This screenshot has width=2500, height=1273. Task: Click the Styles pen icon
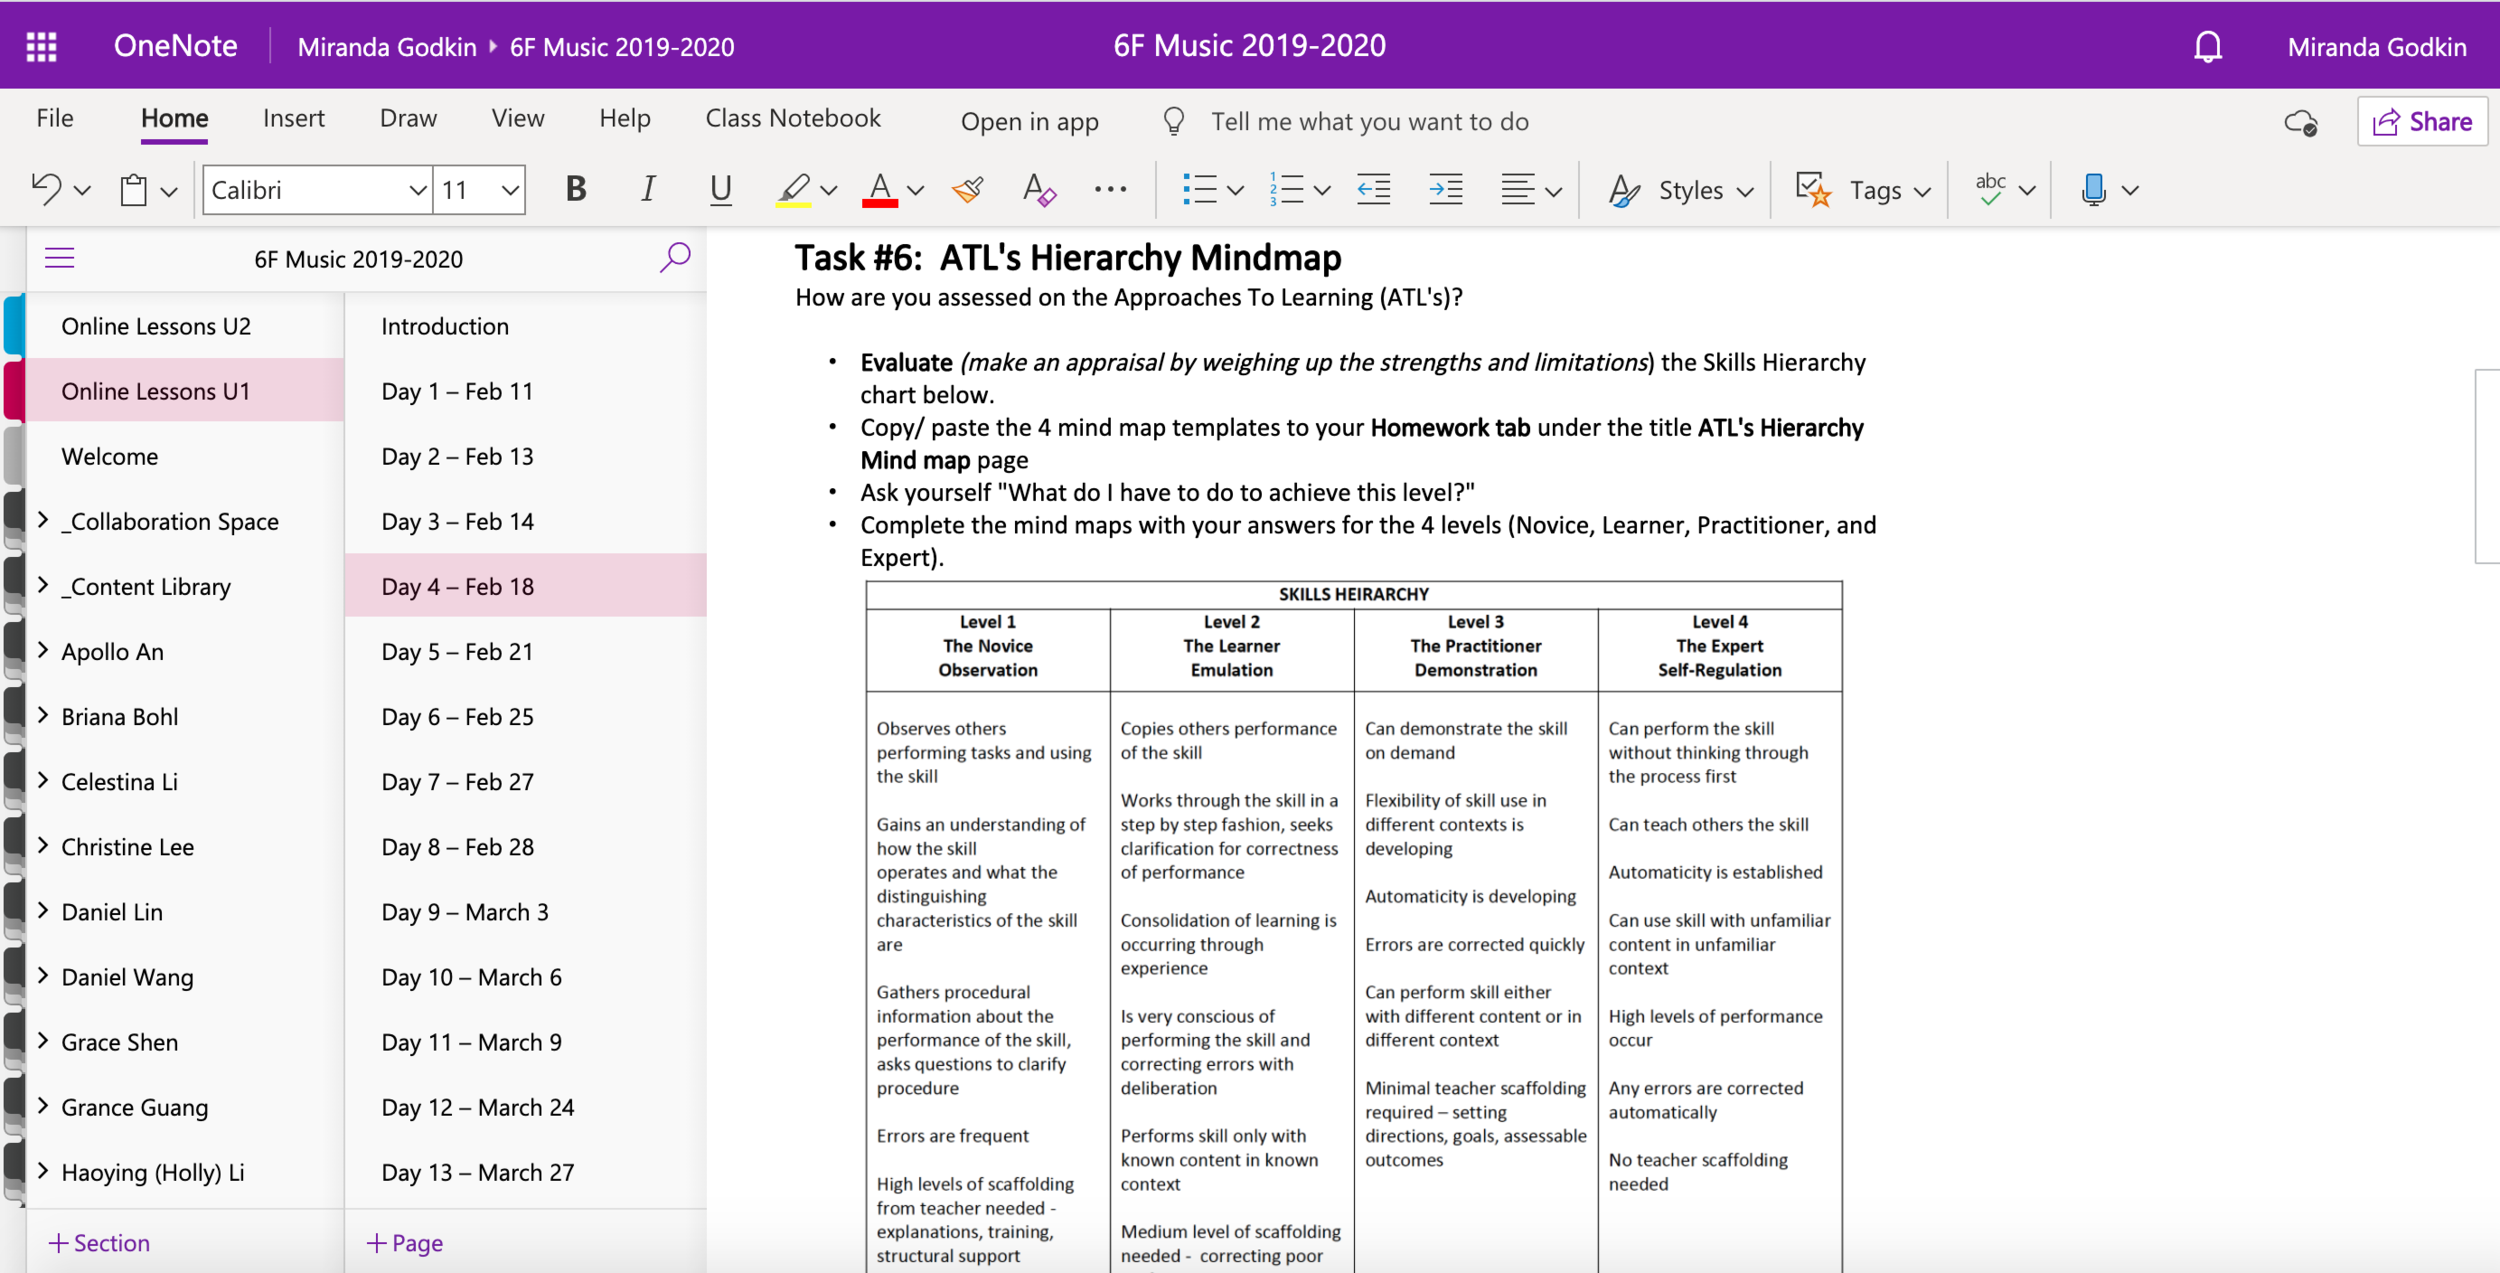tap(1624, 189)
